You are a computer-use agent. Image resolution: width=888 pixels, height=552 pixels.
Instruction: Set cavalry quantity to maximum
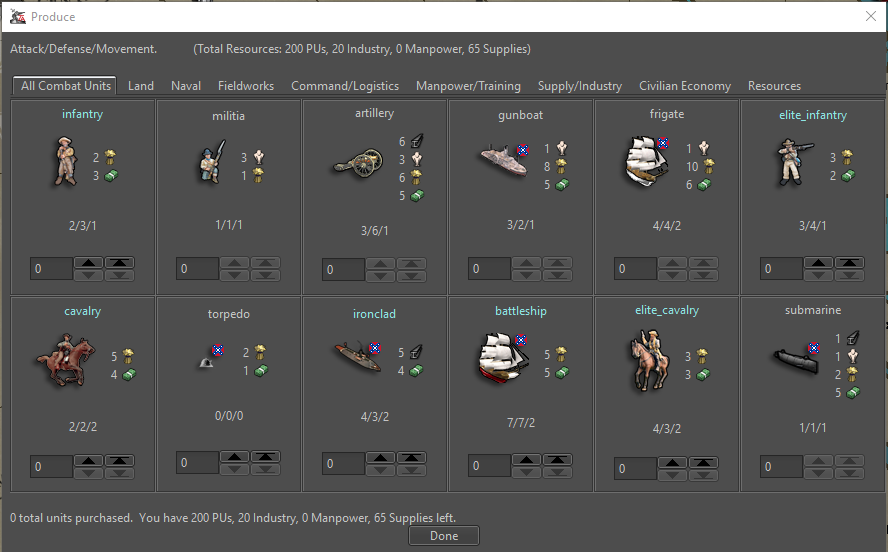[x=120, y=461]
